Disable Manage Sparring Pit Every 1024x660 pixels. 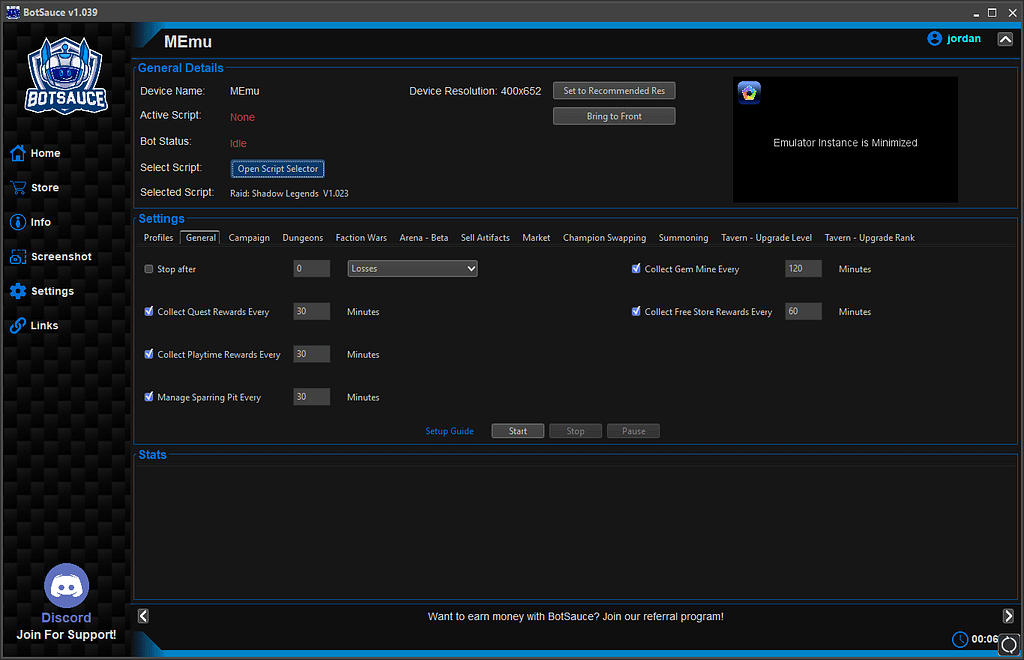148,396
